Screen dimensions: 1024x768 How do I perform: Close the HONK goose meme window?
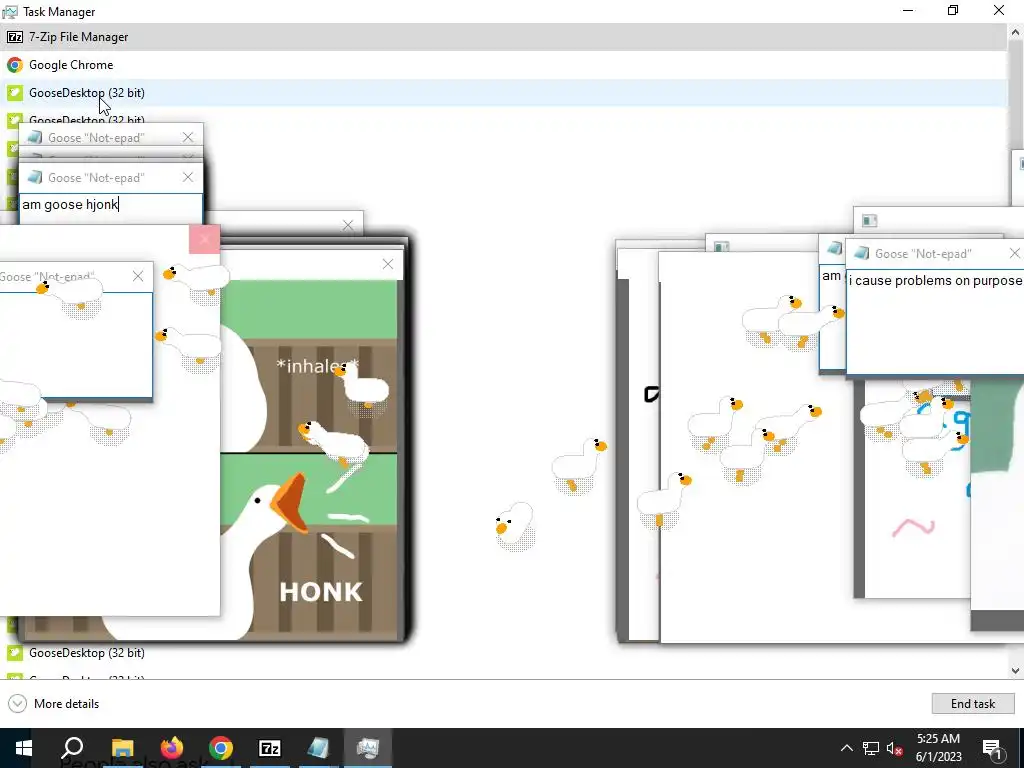pyautogui.click(x=388, y=264)
